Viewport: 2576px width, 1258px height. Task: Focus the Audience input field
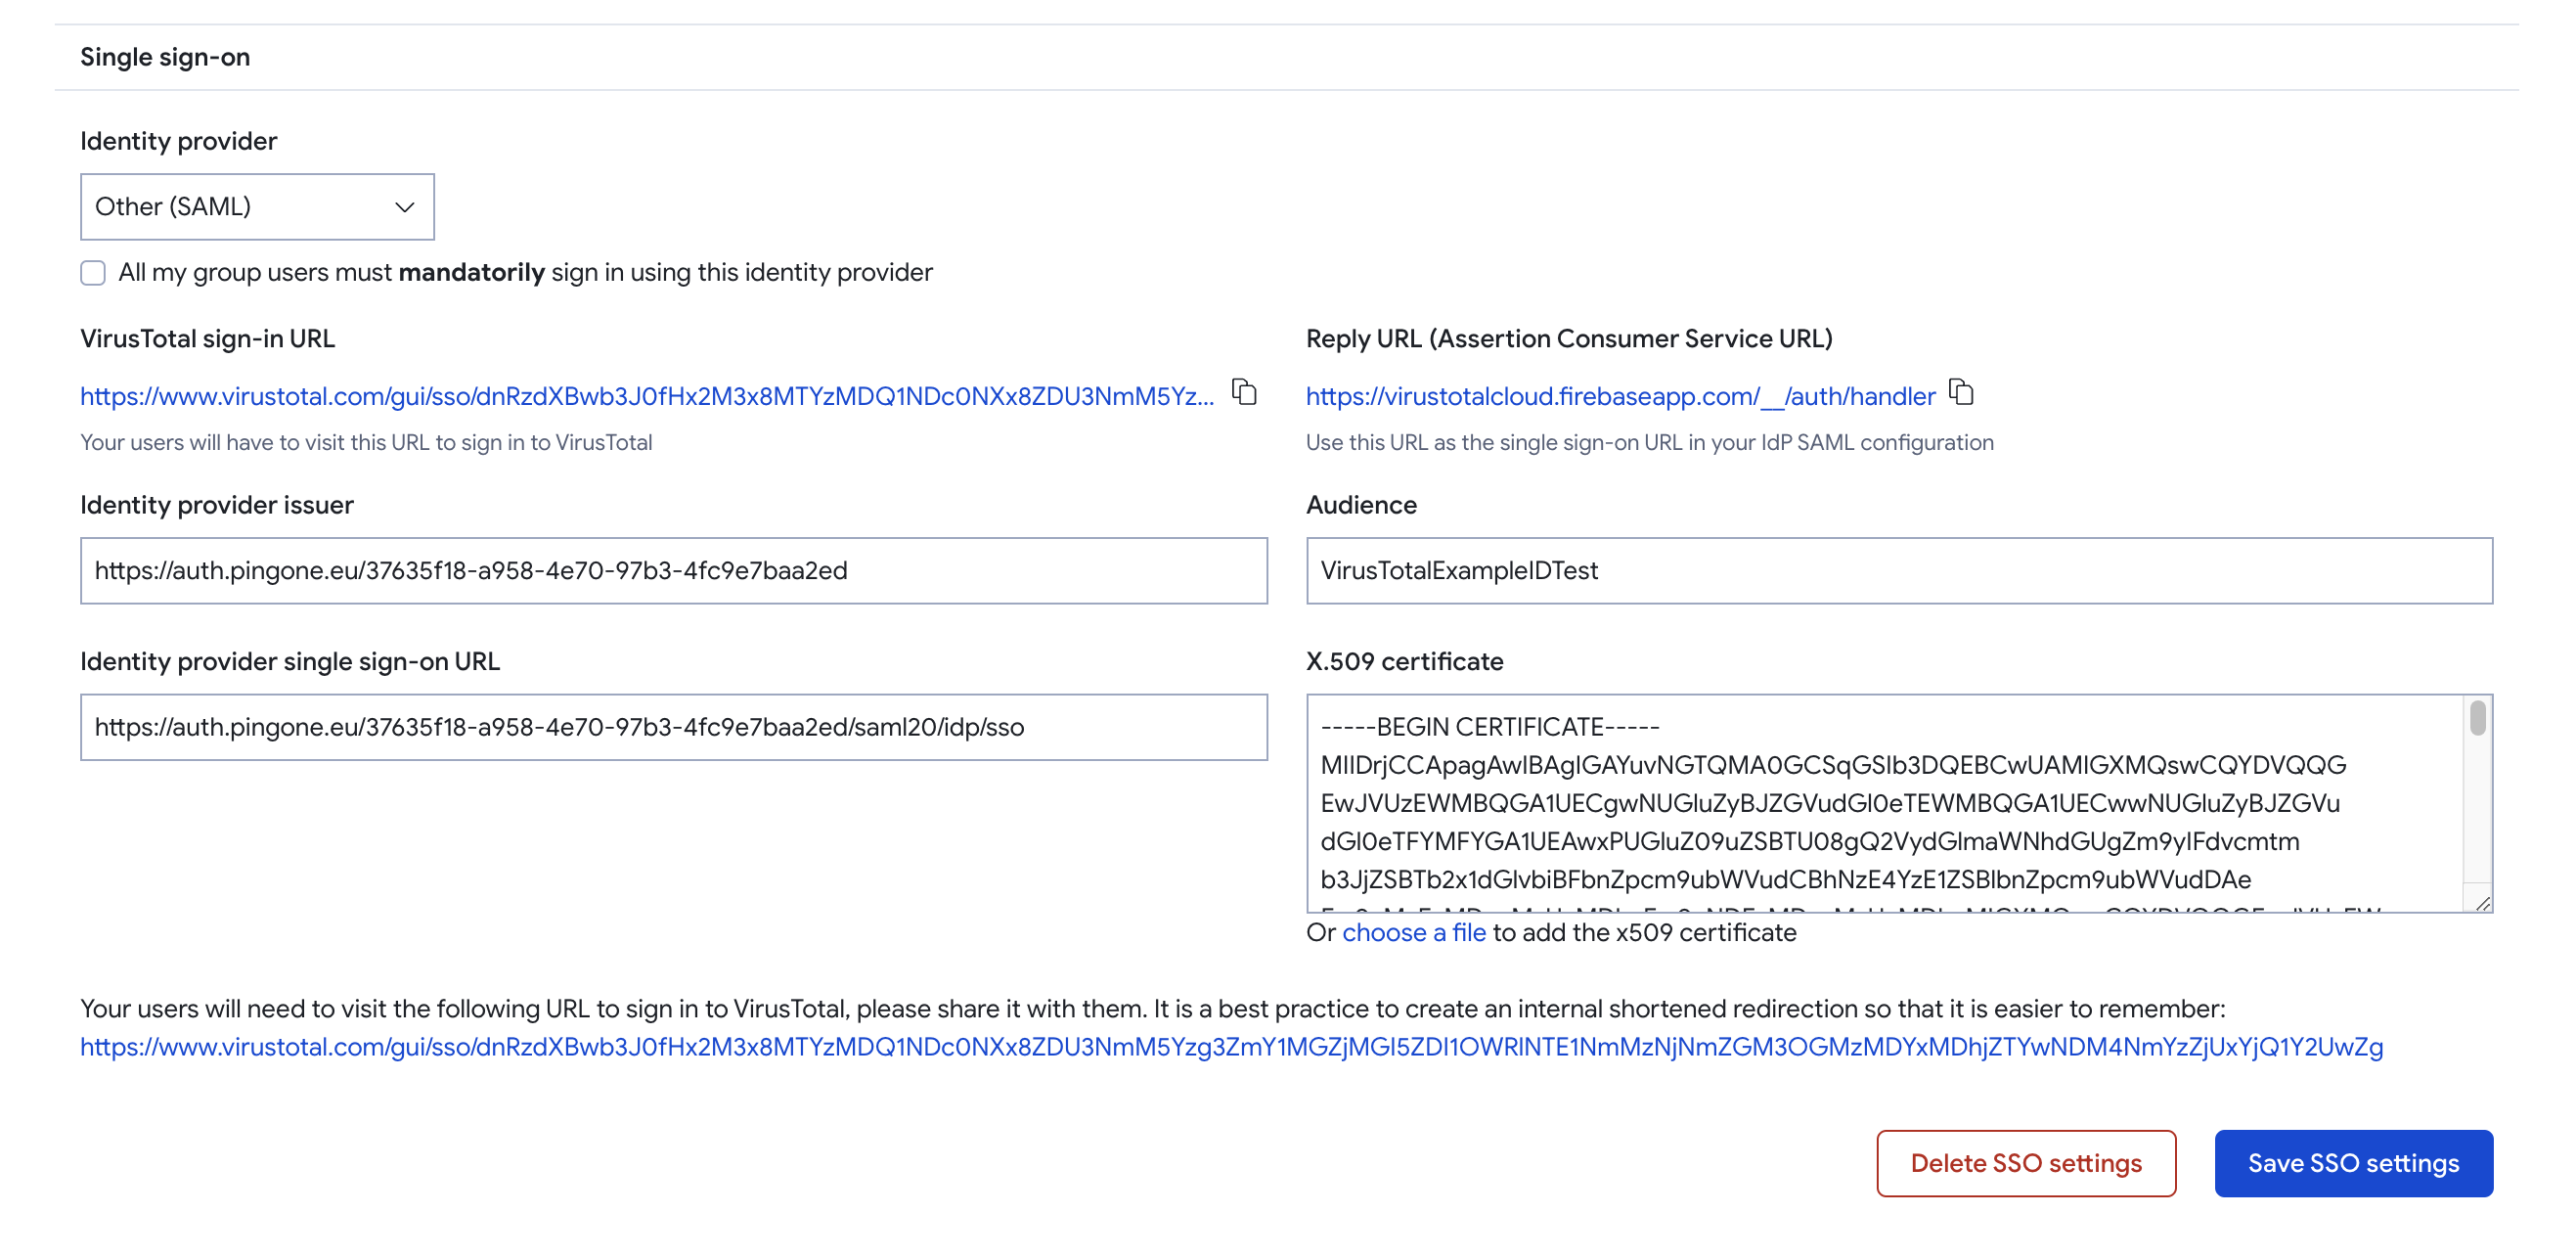pos(1899,571)
